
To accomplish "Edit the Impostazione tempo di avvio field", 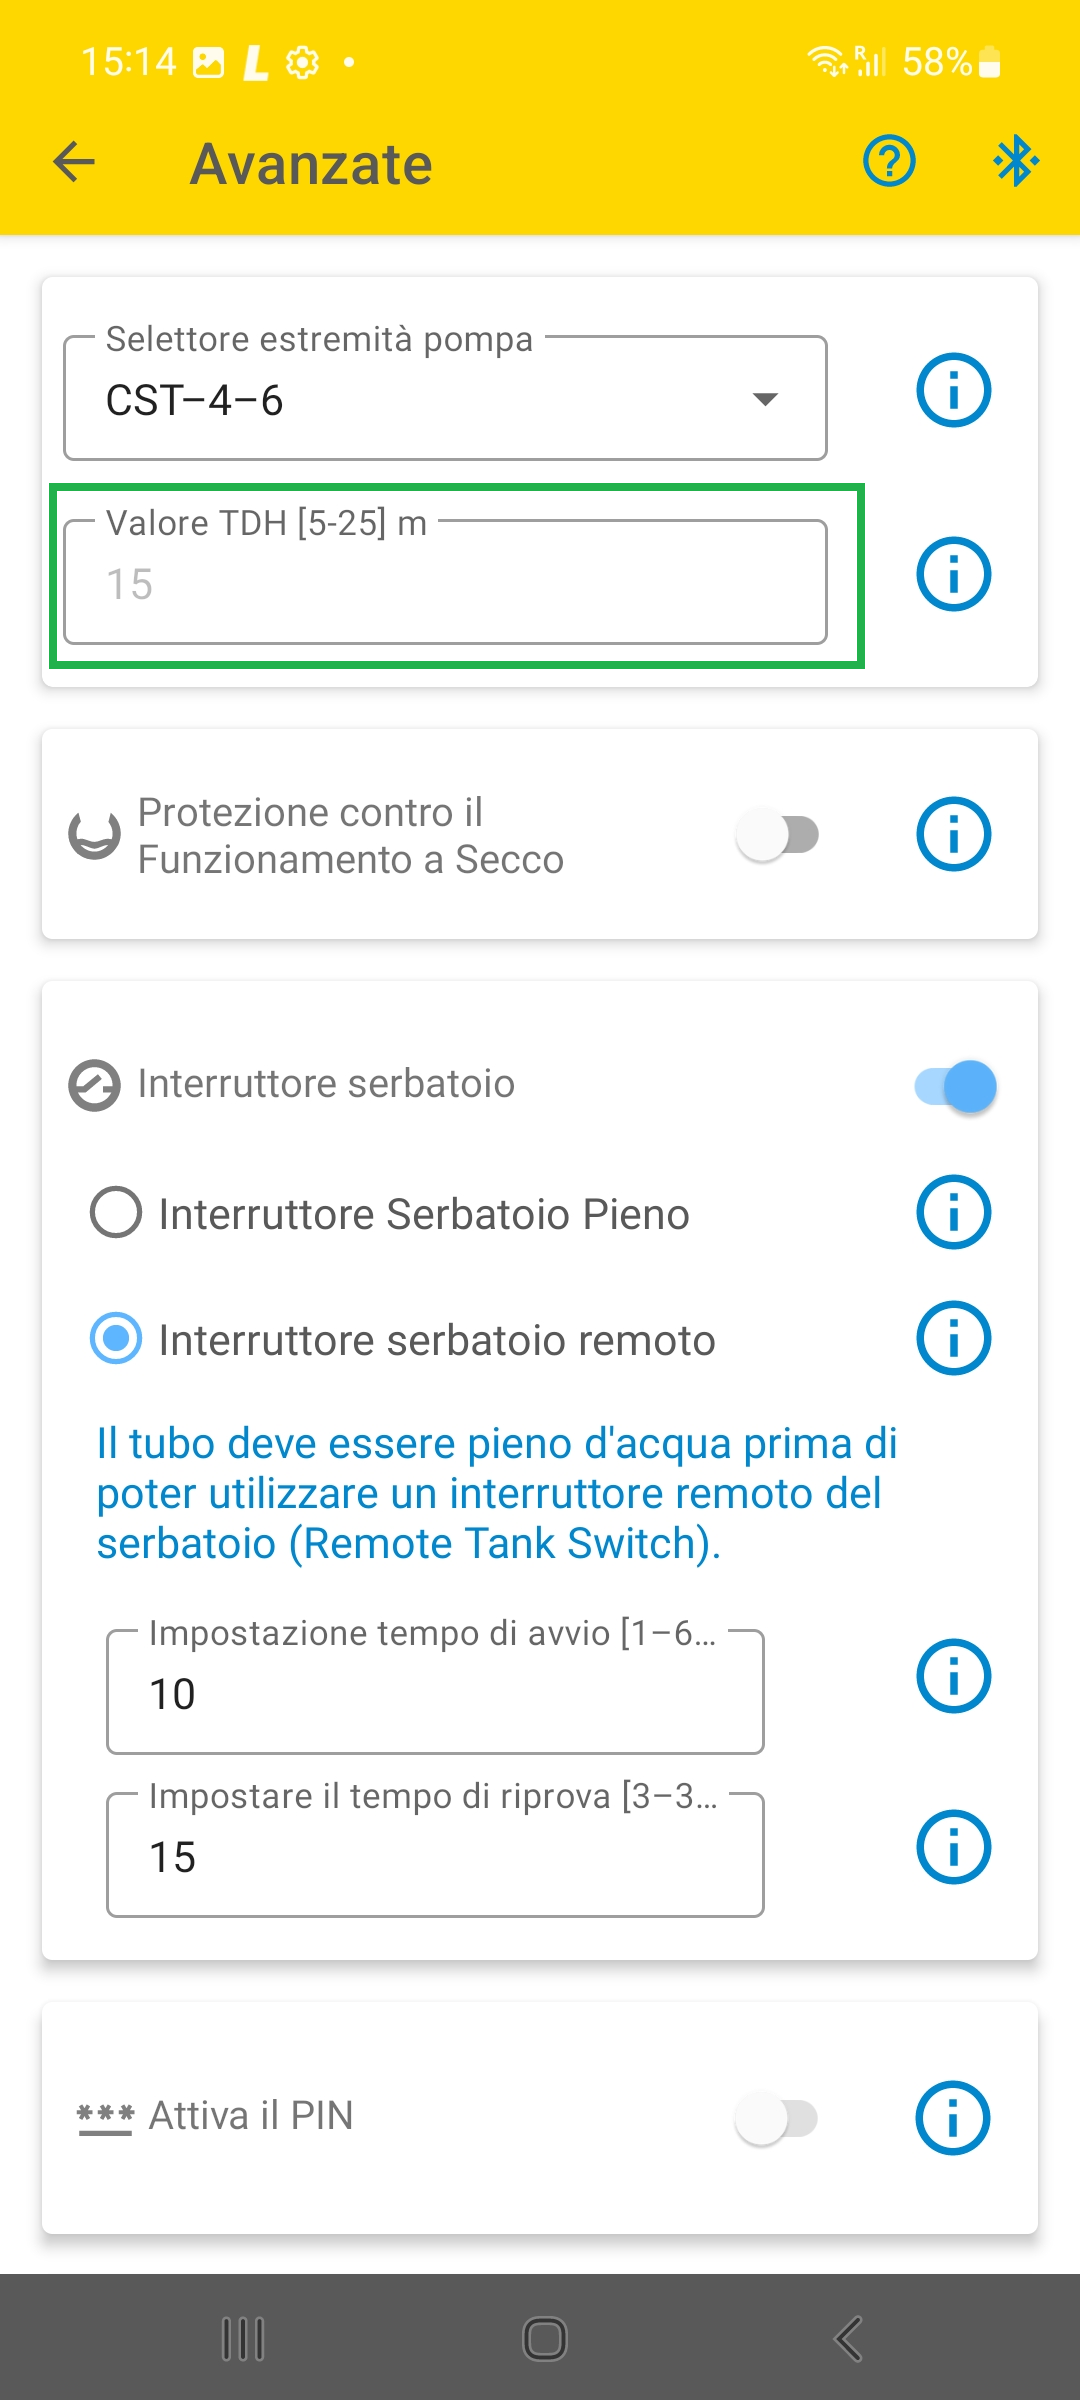I will point(435,1693).
